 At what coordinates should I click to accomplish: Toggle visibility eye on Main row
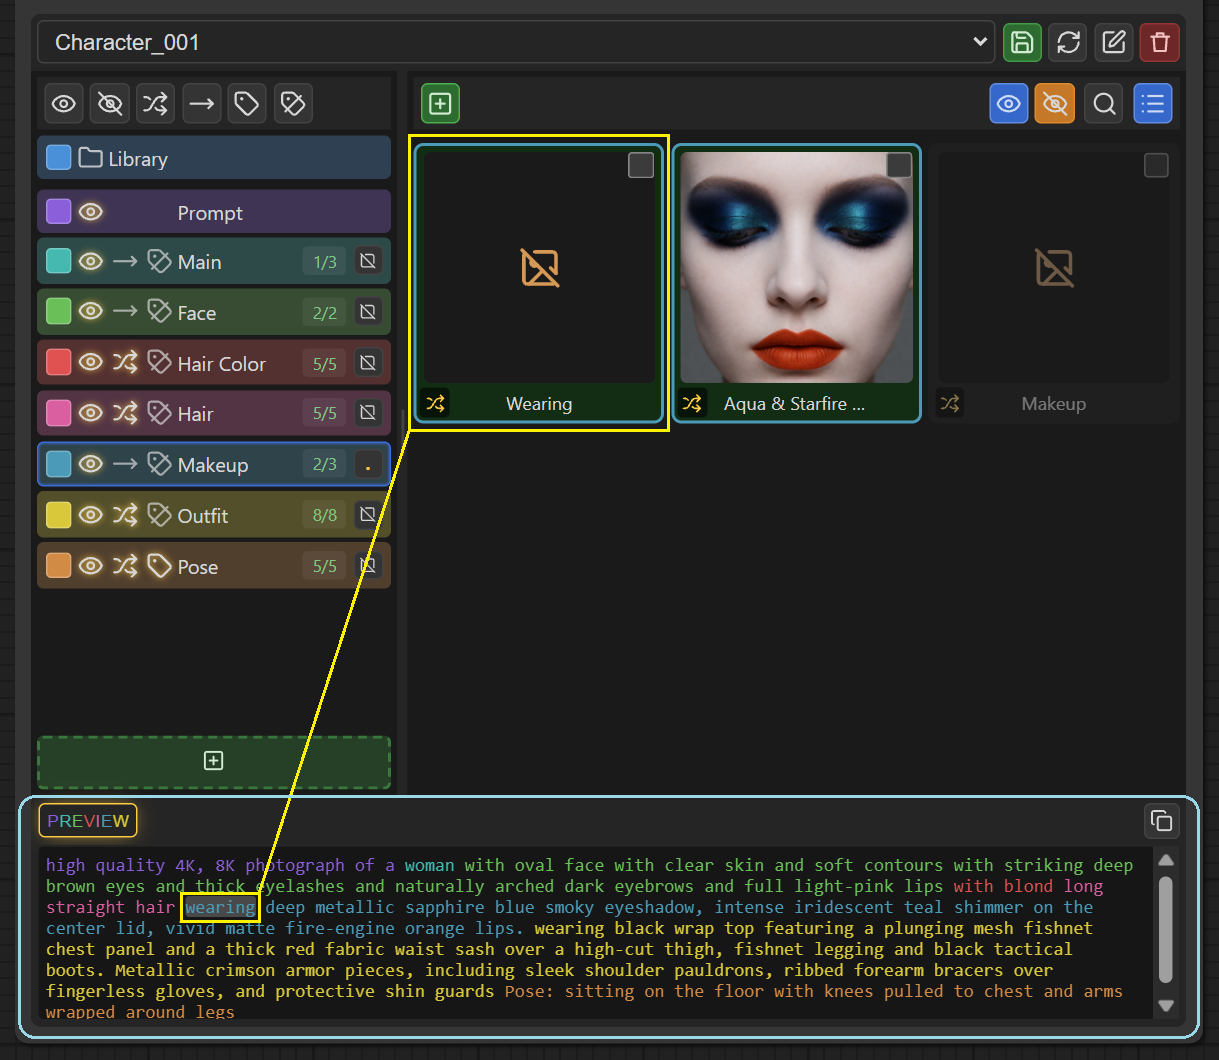[x=91, y=262]
